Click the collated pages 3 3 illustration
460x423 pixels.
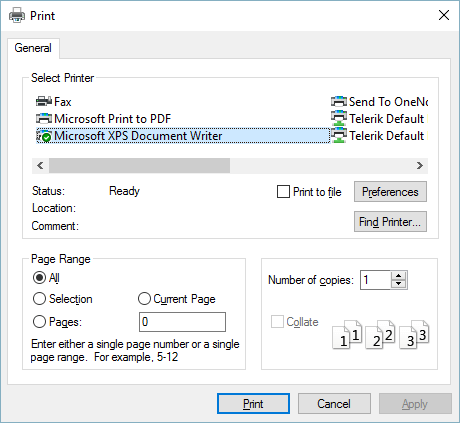414,334
